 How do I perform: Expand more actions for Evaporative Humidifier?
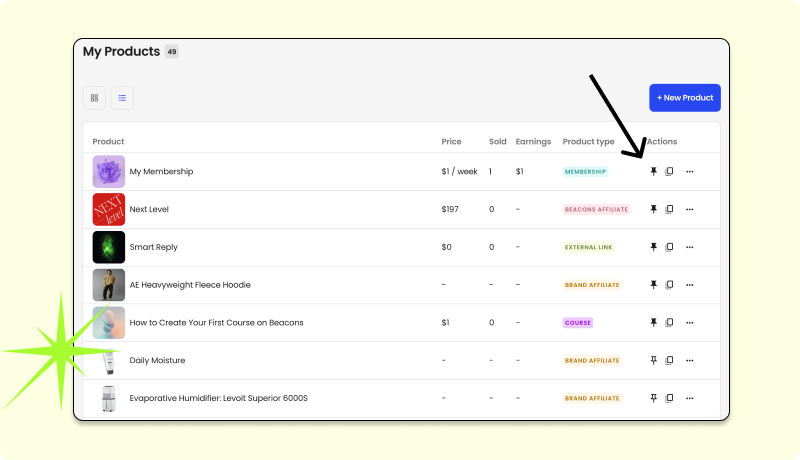pos(689,398)
